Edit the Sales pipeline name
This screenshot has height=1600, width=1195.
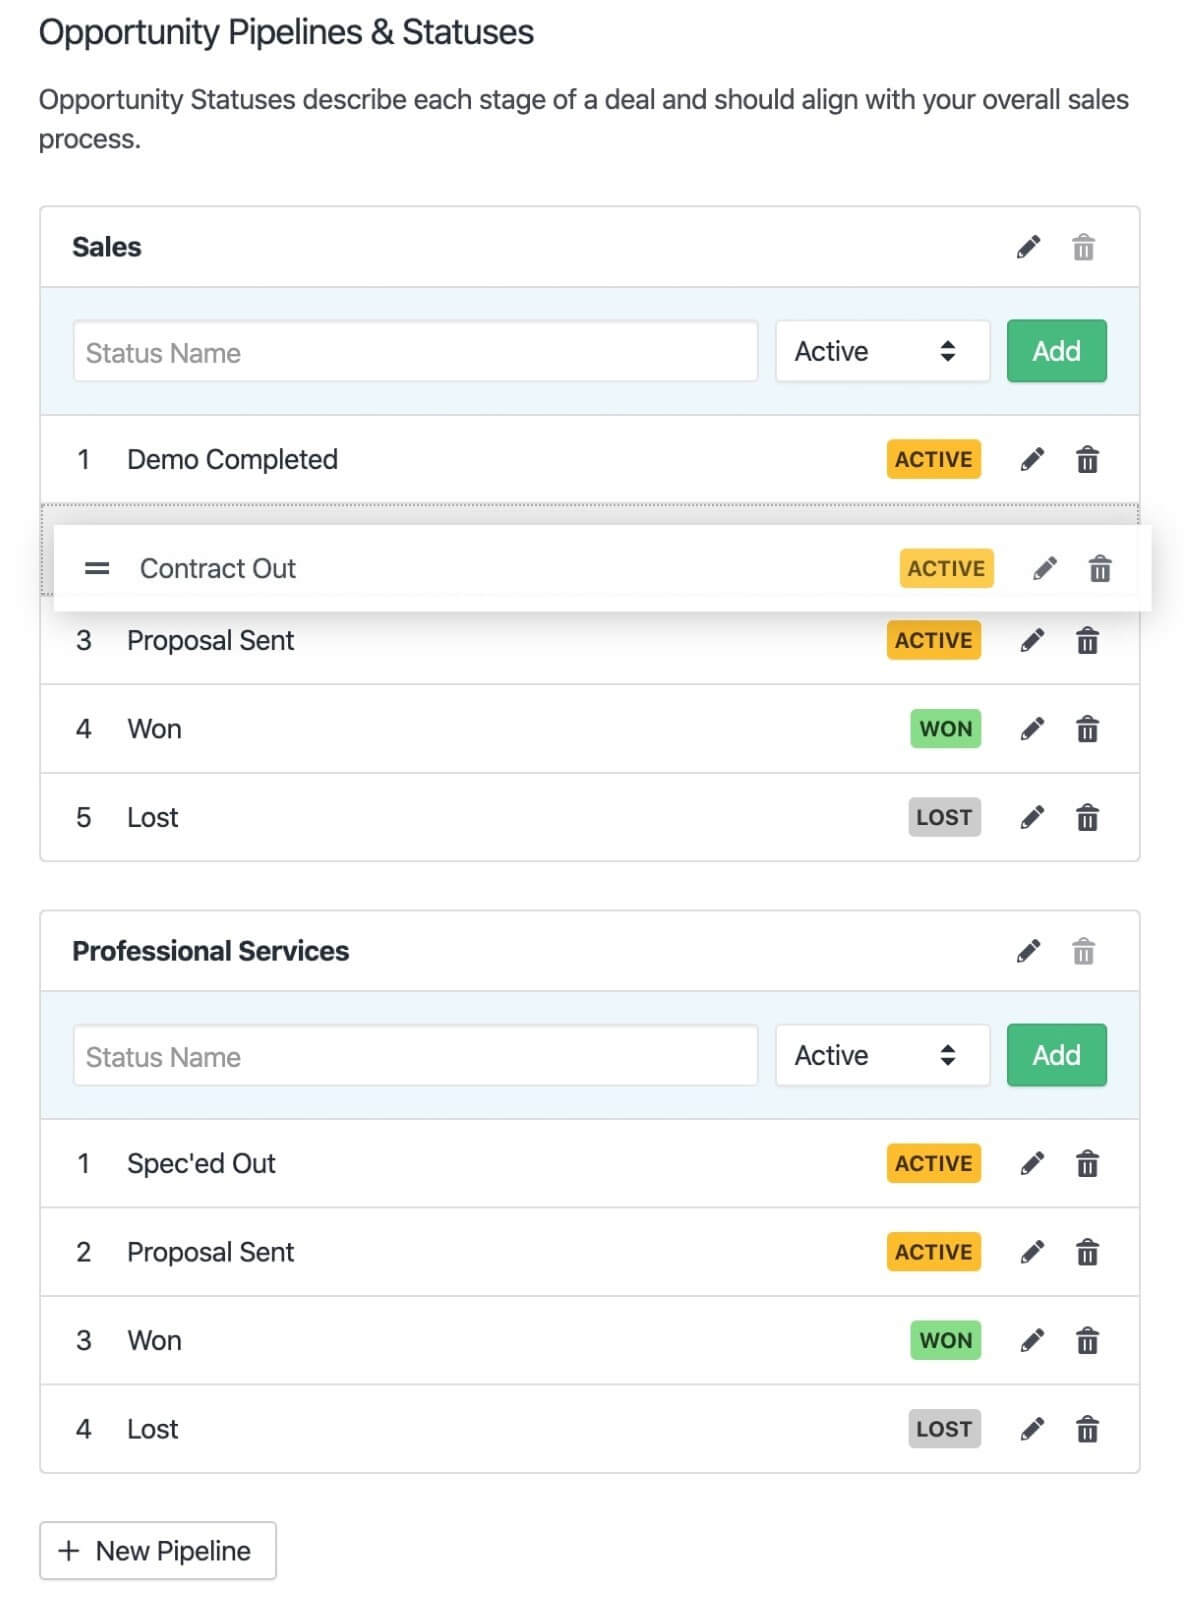[x=1028, y=247]
